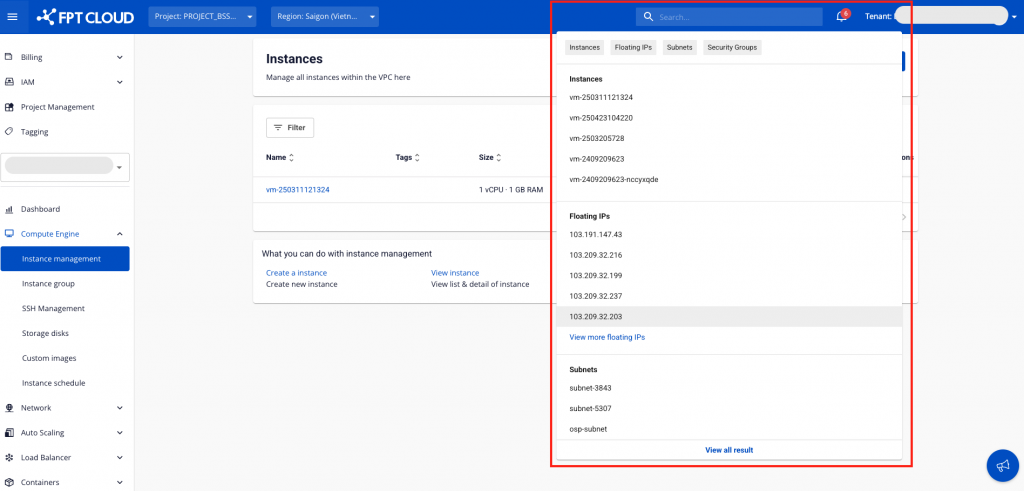Screen dimensions: 1024x491
Task: Open vm-250311121324 link in instances table
Action: 297,190
